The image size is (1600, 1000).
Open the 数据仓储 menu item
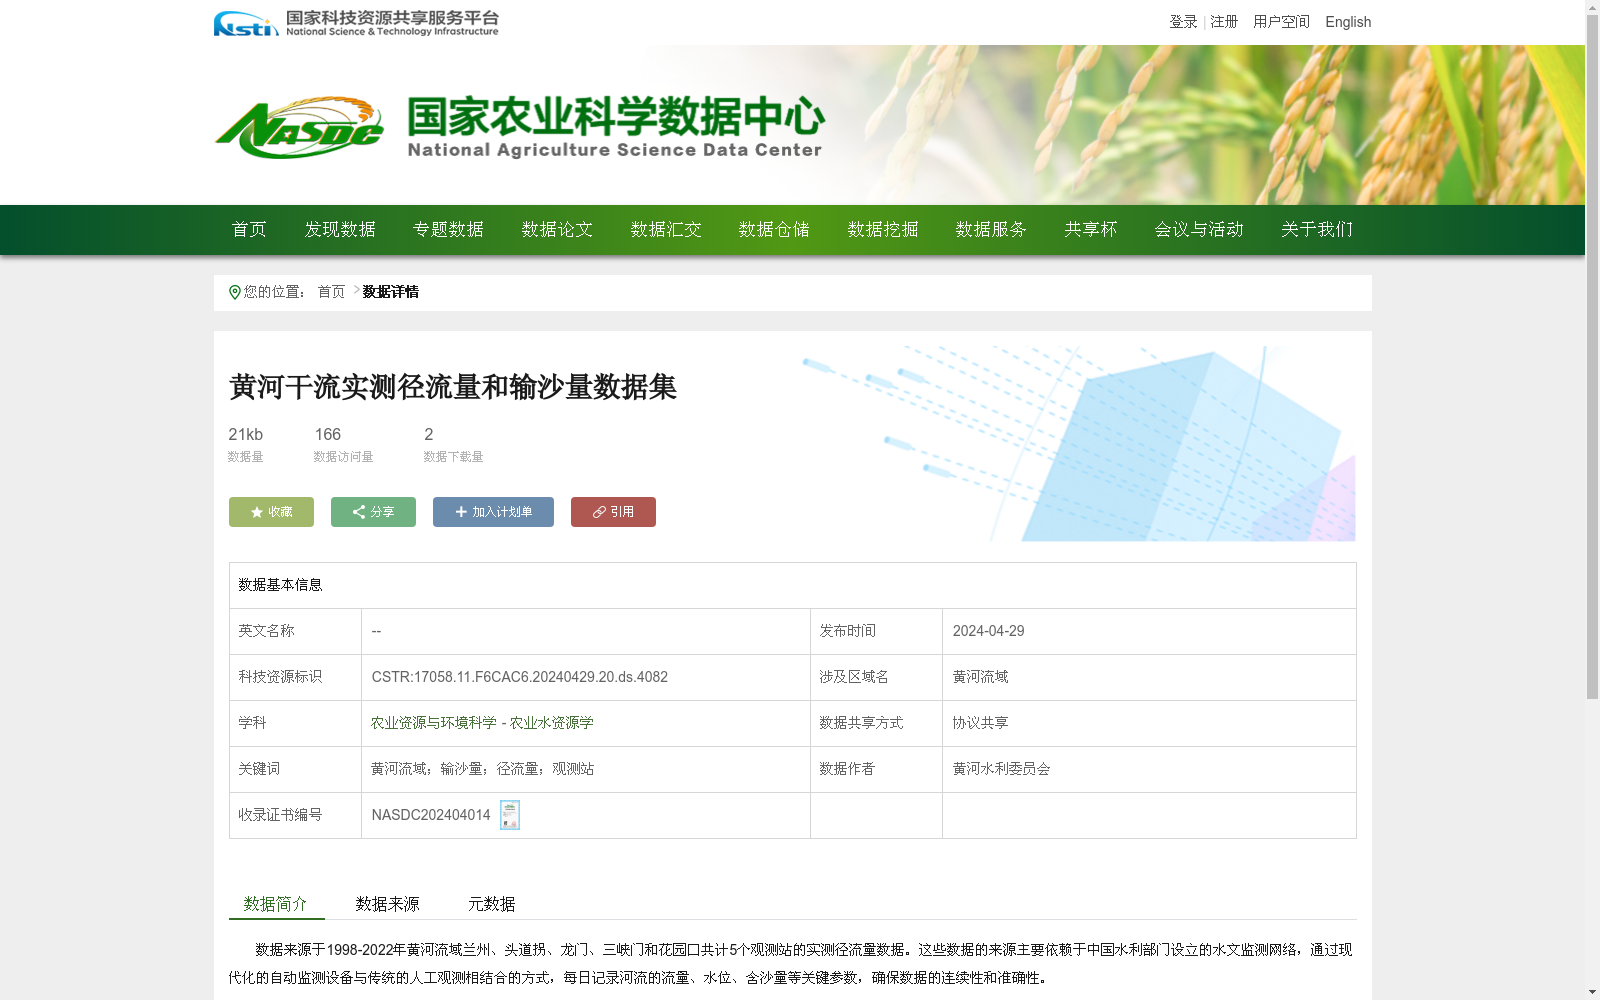tap(774, 230)
